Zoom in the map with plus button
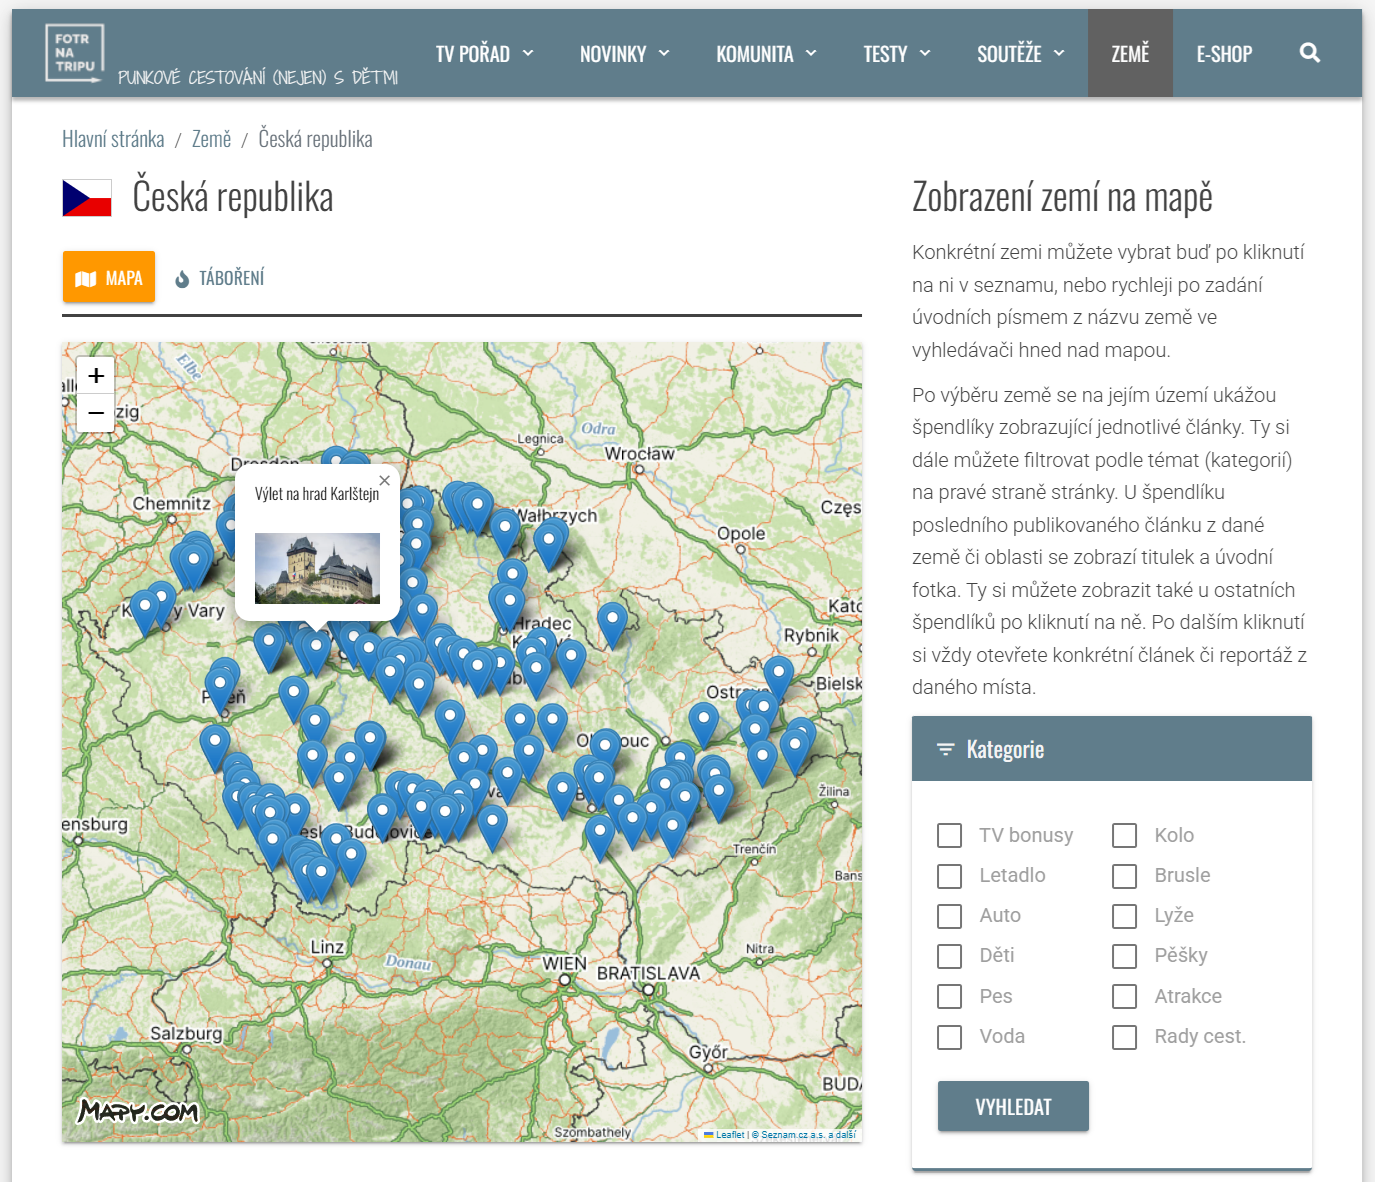Viewport: 1375px width, 1182px height. [x=96, y=376]
